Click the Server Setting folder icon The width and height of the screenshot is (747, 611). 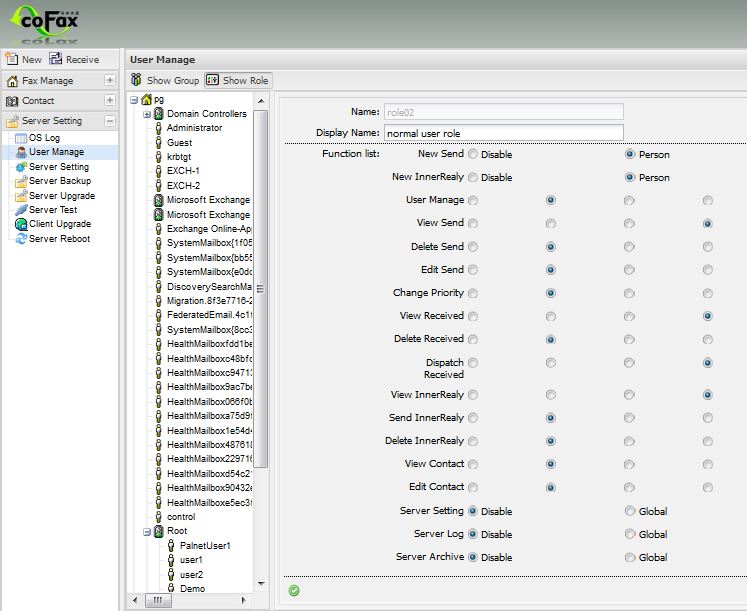click(x=12, y=121)
